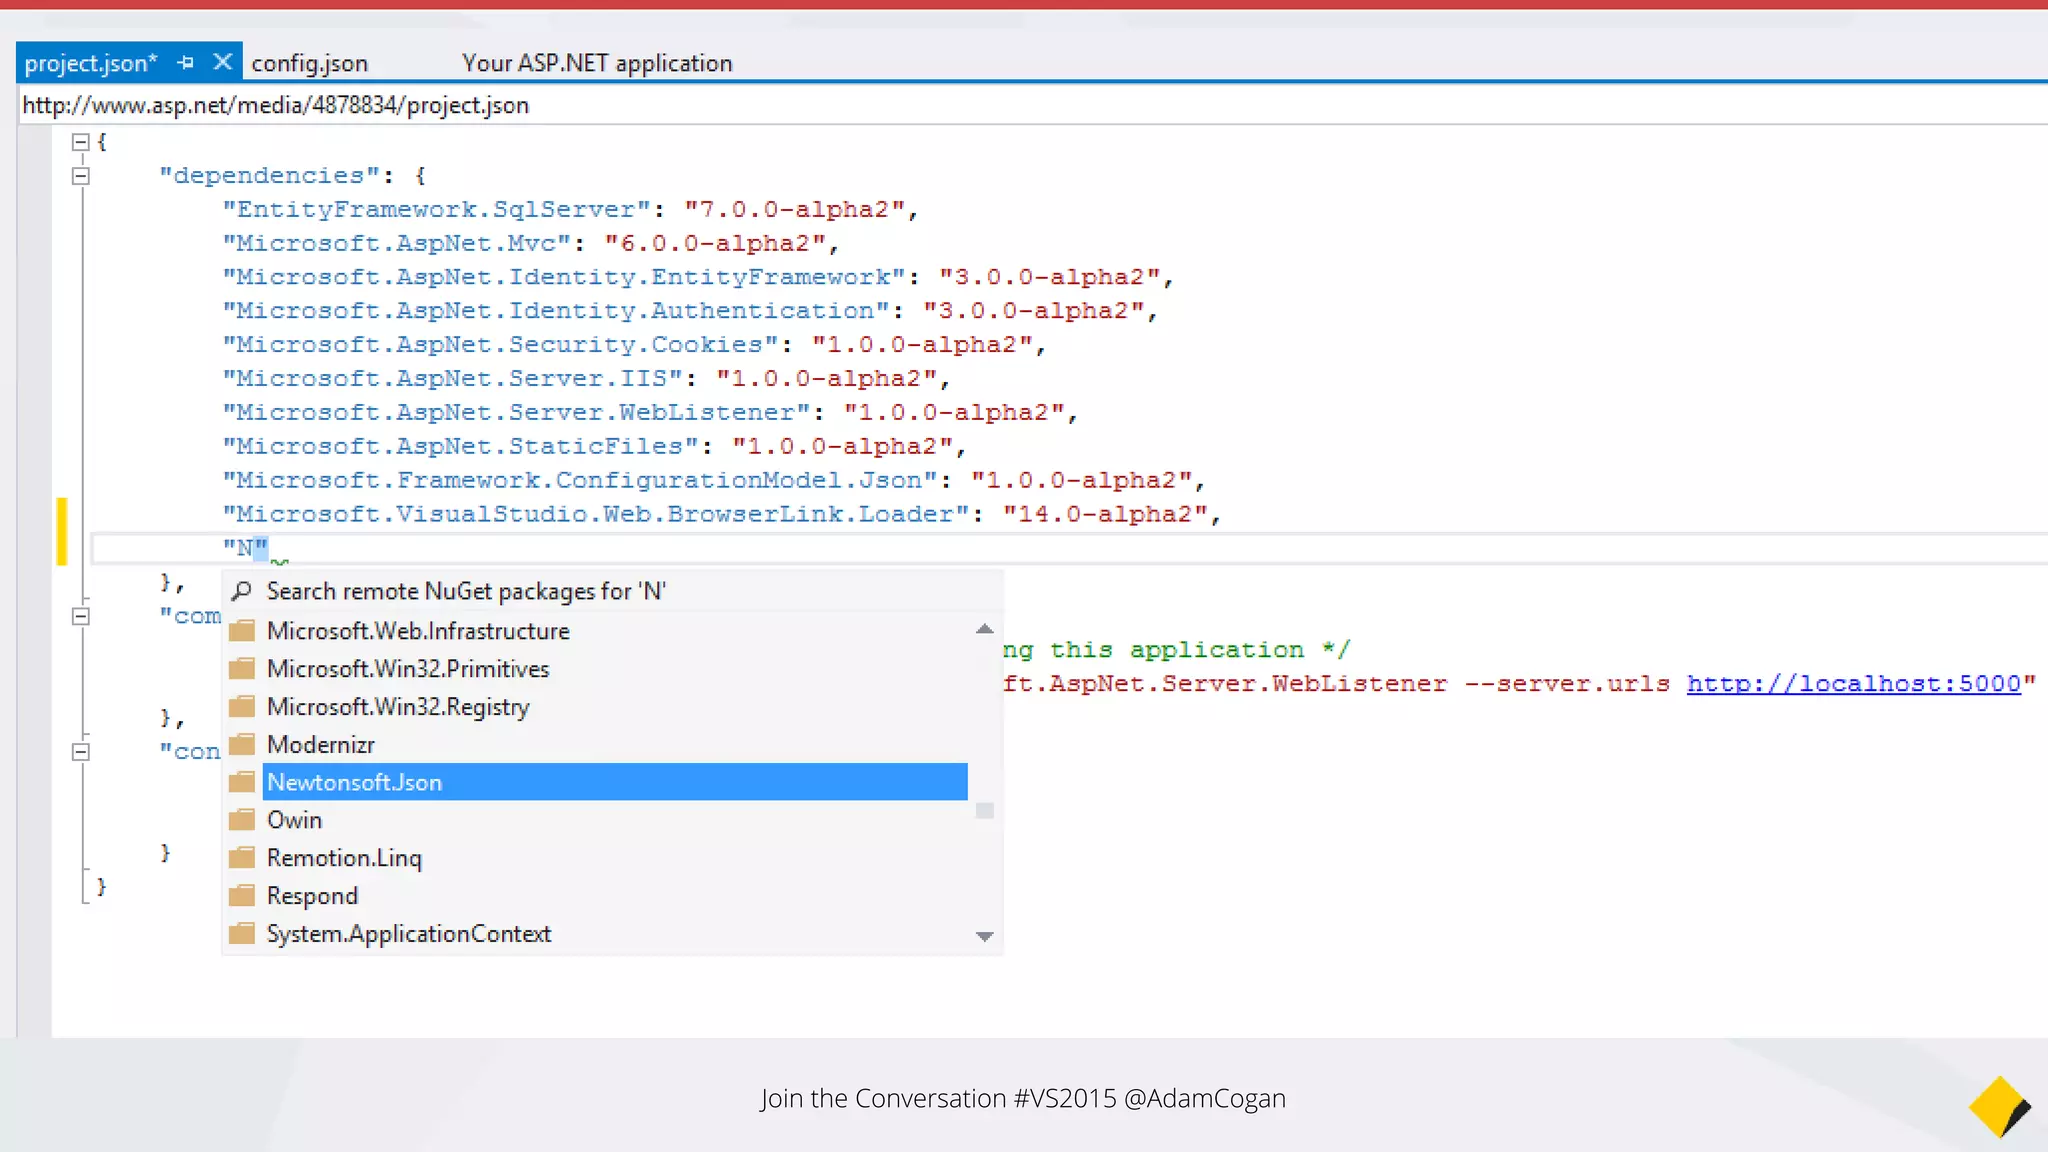The image size is (2048, 1152).
Task: Choose Microsoft.Web.Infrastructure from suggestions
Action: pos(418,631)
